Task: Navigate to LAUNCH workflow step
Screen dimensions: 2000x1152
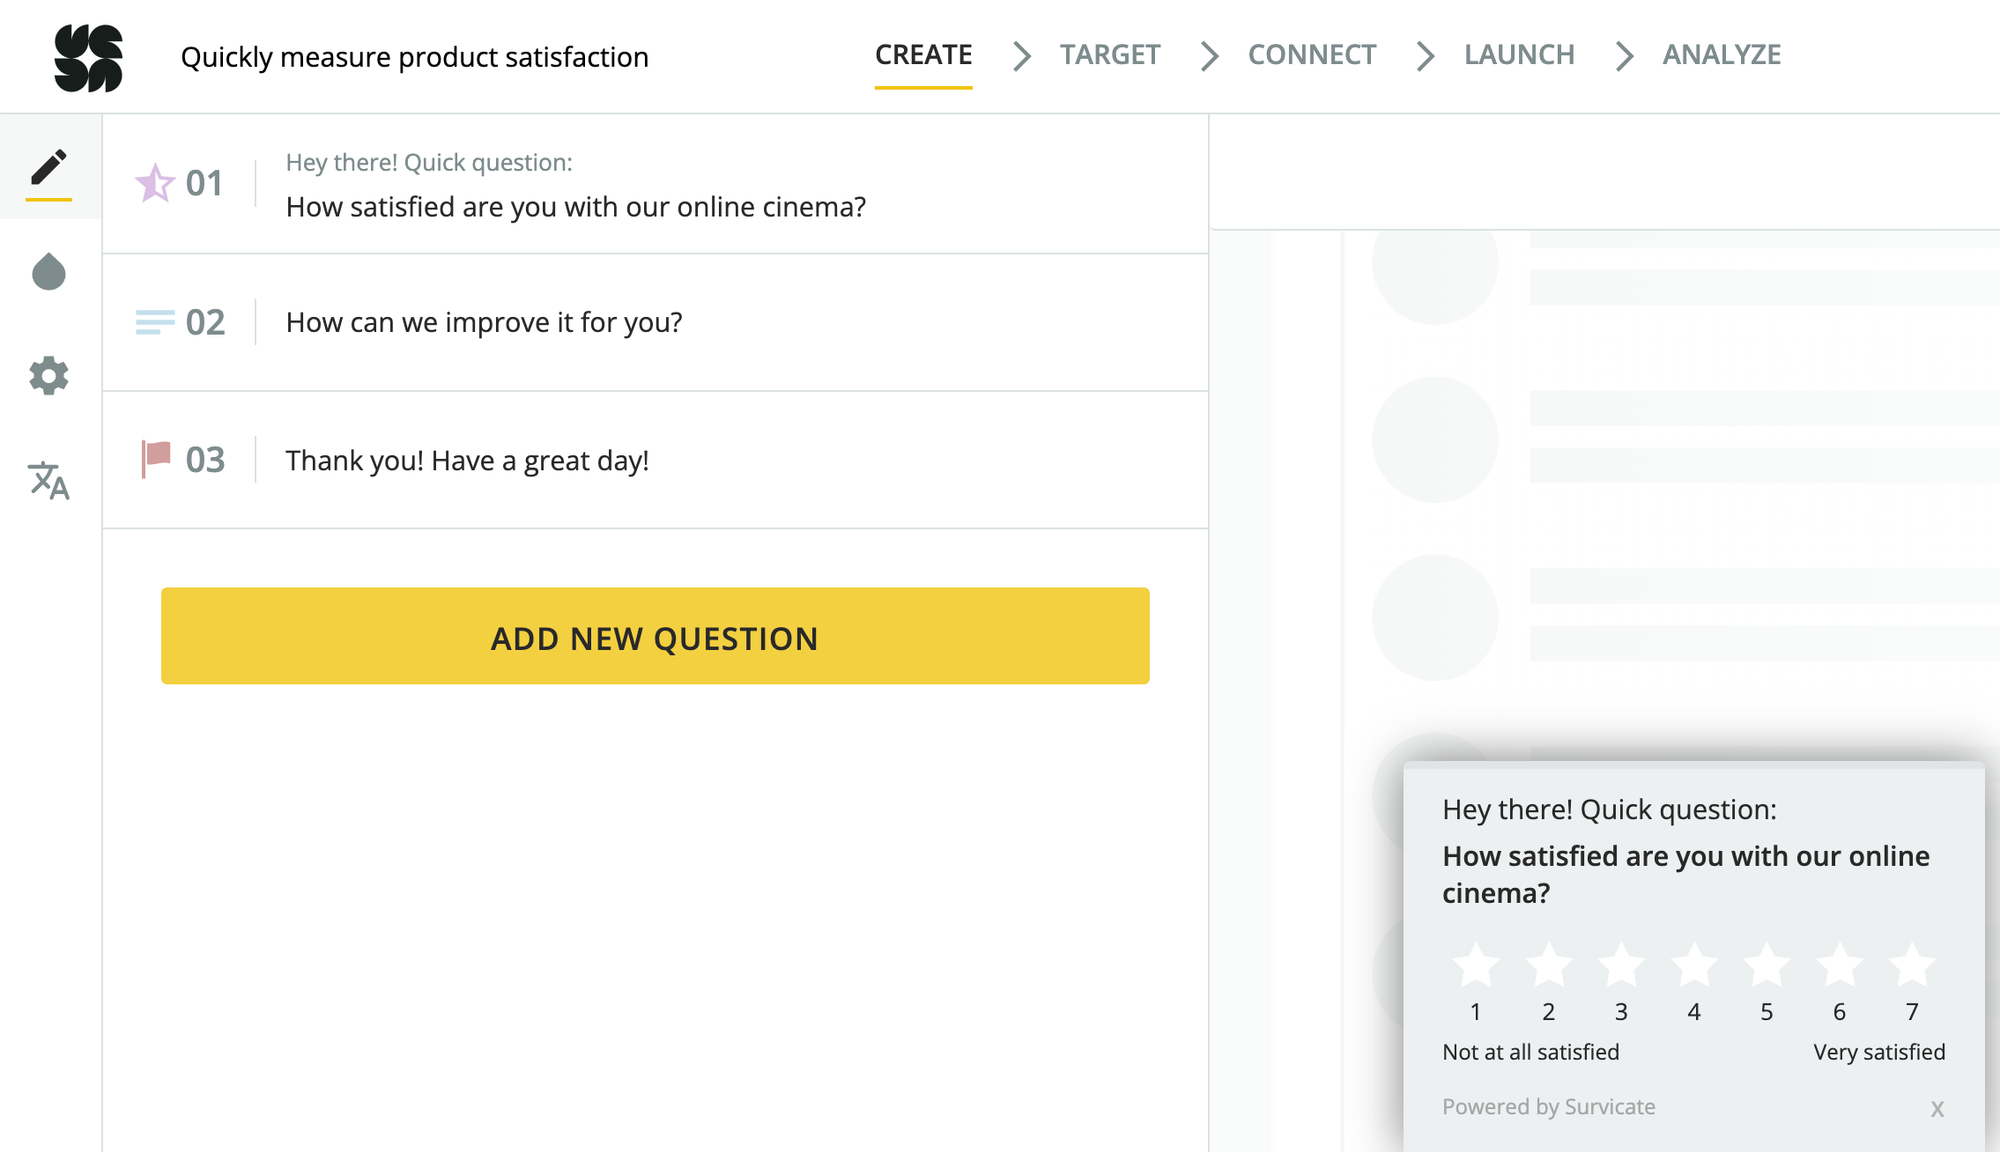Action: (x=1518, y=55)
